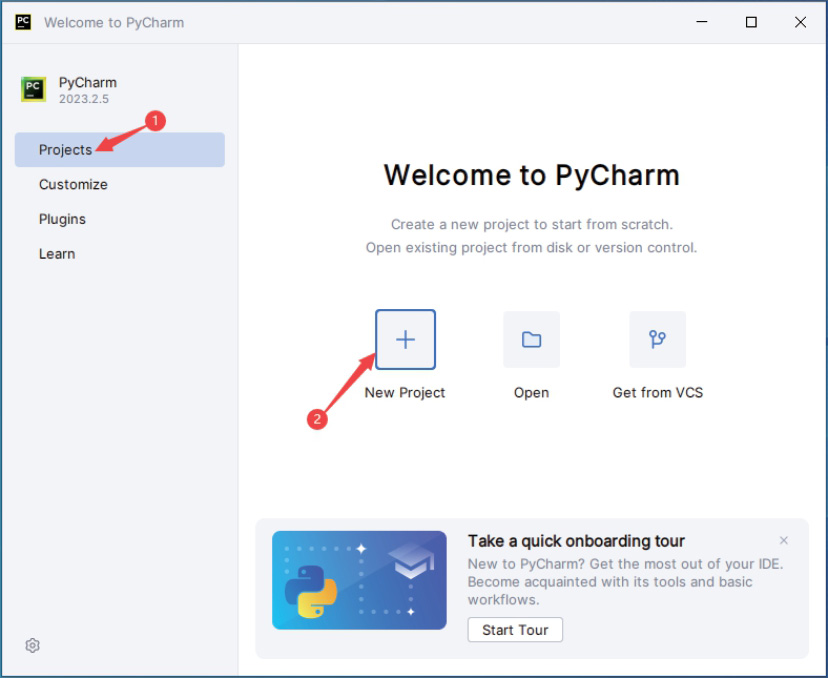Click the Get from VCS label
The height and width of the screenshot is (678, 828).
tap(657, 392)
